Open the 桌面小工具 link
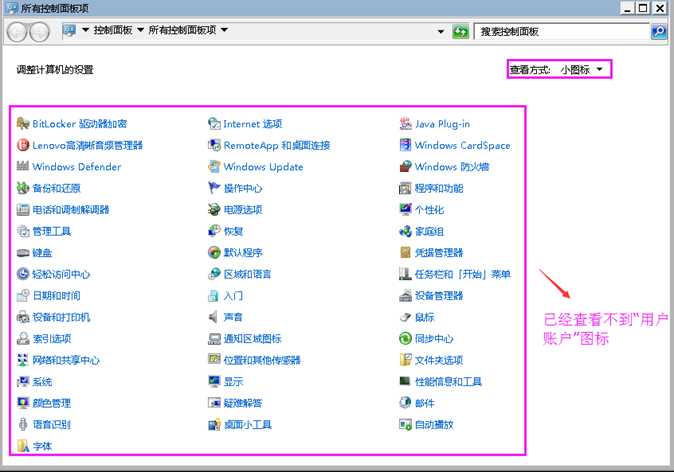Screen dimensions: 674x472 pos(248,425)
